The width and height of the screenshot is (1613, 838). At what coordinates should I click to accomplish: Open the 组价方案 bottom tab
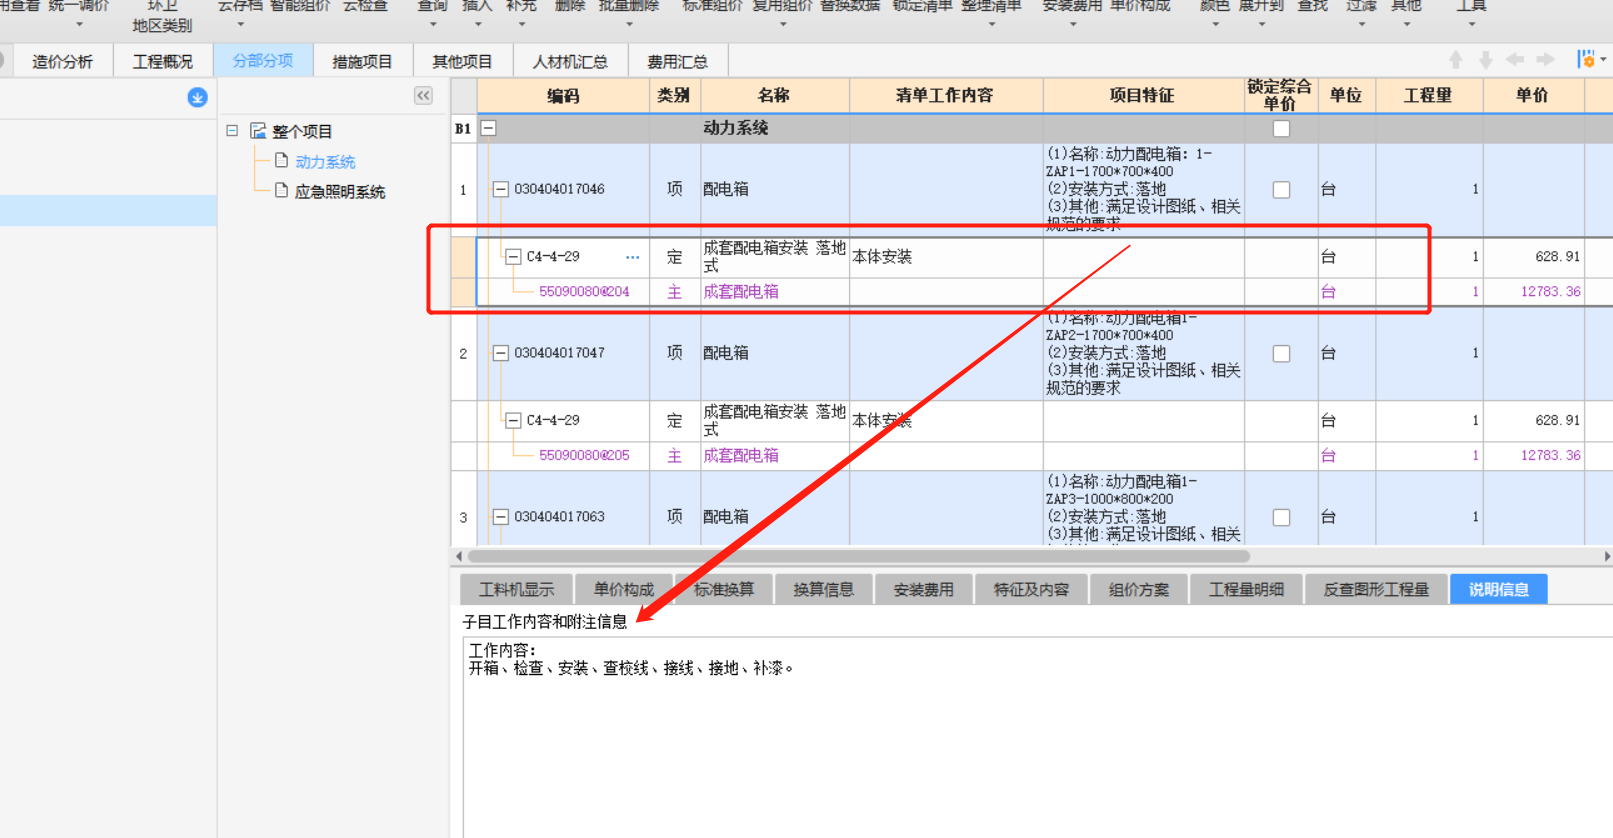[1139, 589]
